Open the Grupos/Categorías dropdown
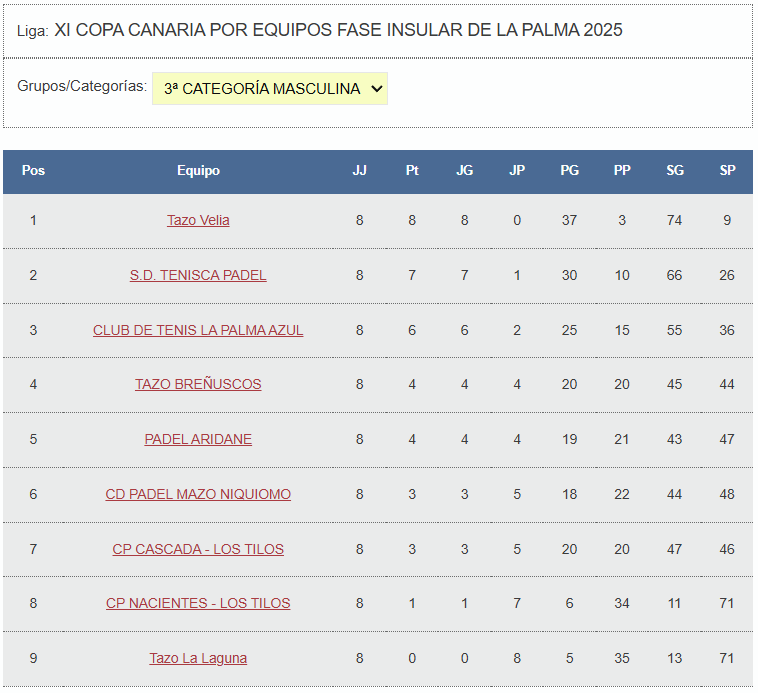 (x=270, y=89)
